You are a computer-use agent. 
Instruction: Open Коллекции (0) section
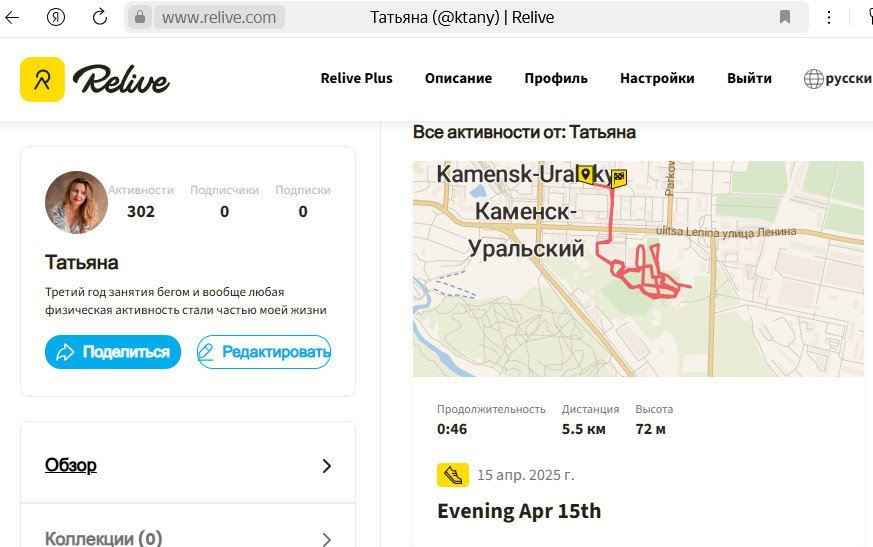(104, 538)
